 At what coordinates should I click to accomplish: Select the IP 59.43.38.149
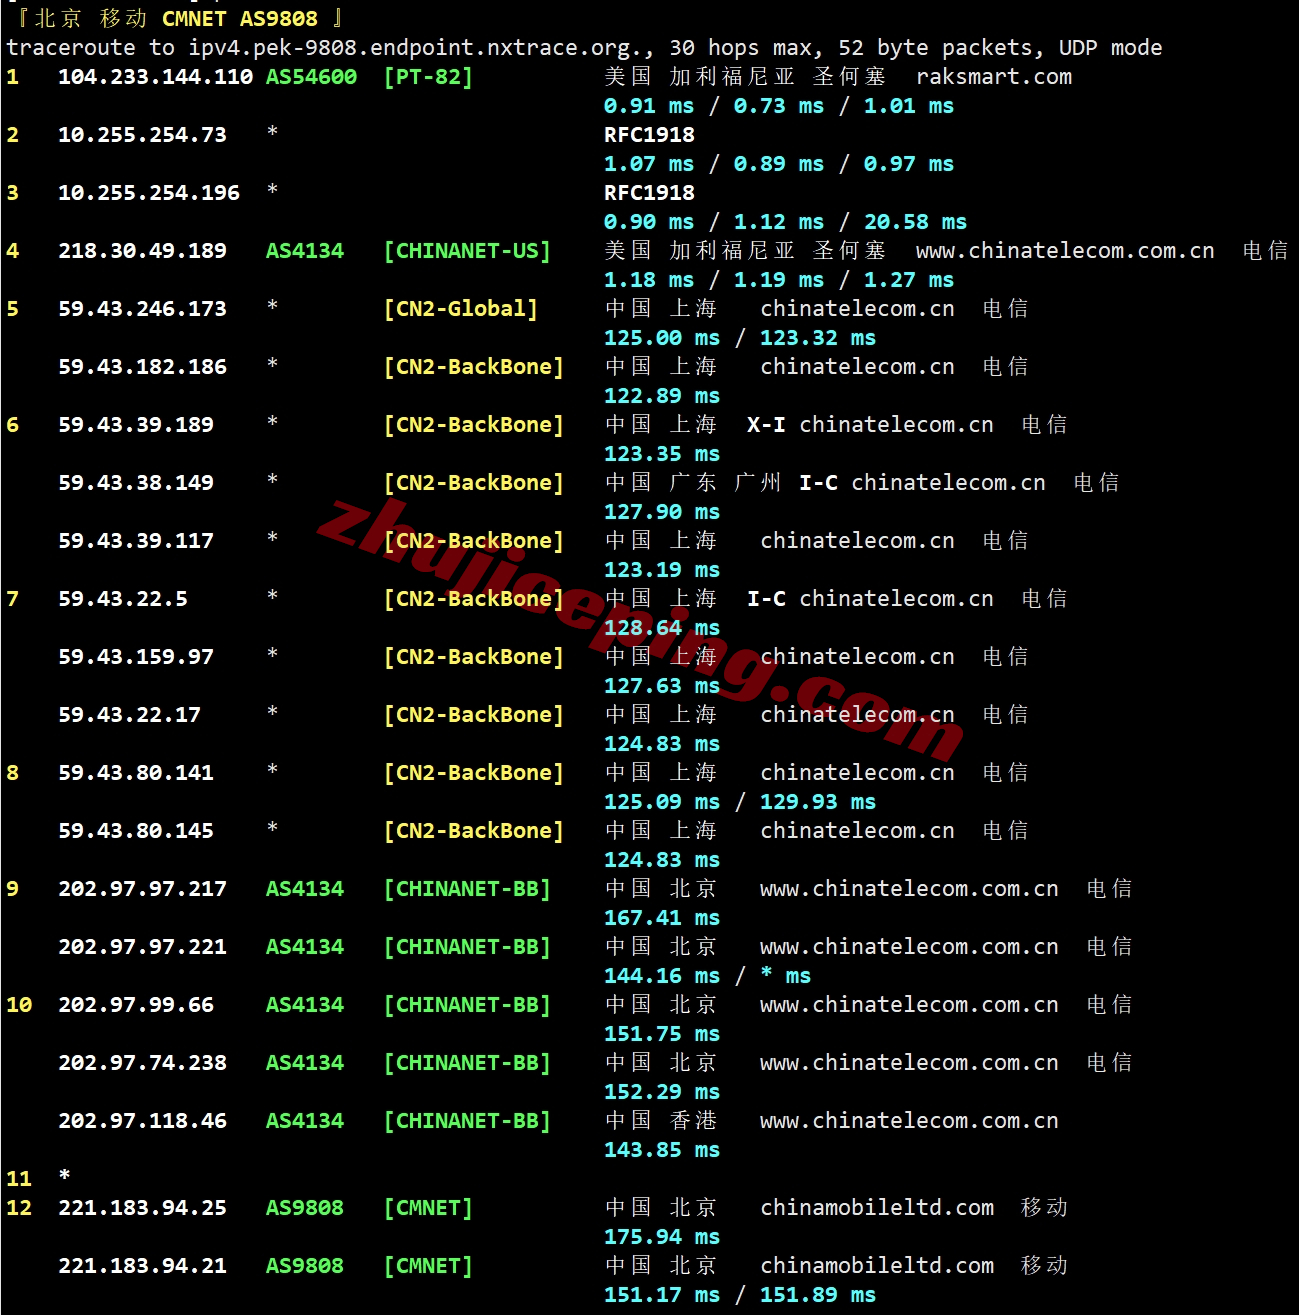136,483
